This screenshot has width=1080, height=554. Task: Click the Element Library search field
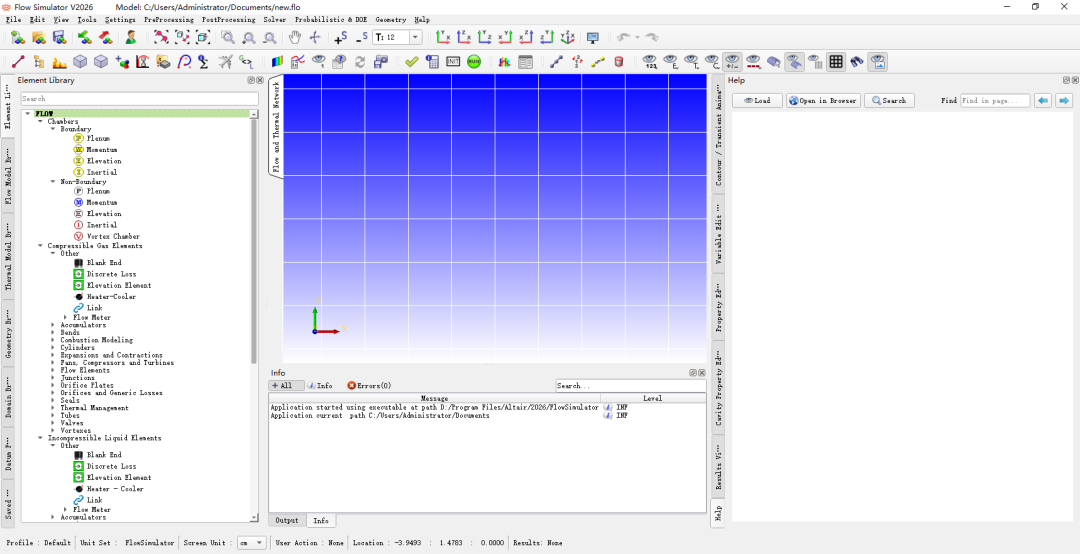[140, 99]
